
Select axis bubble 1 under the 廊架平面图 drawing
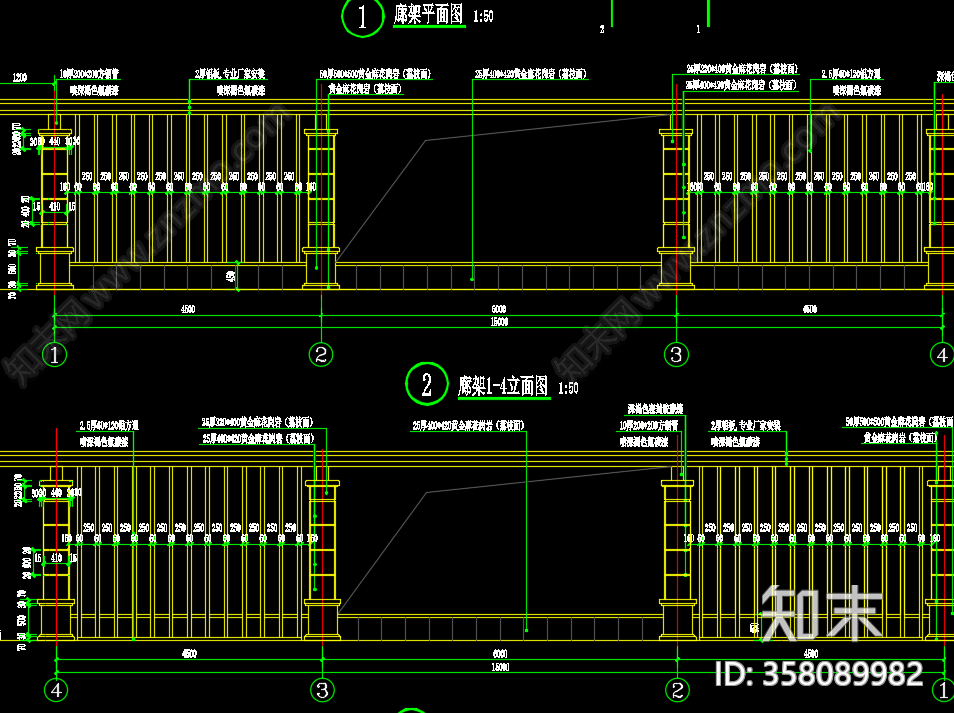pos(55,354)
